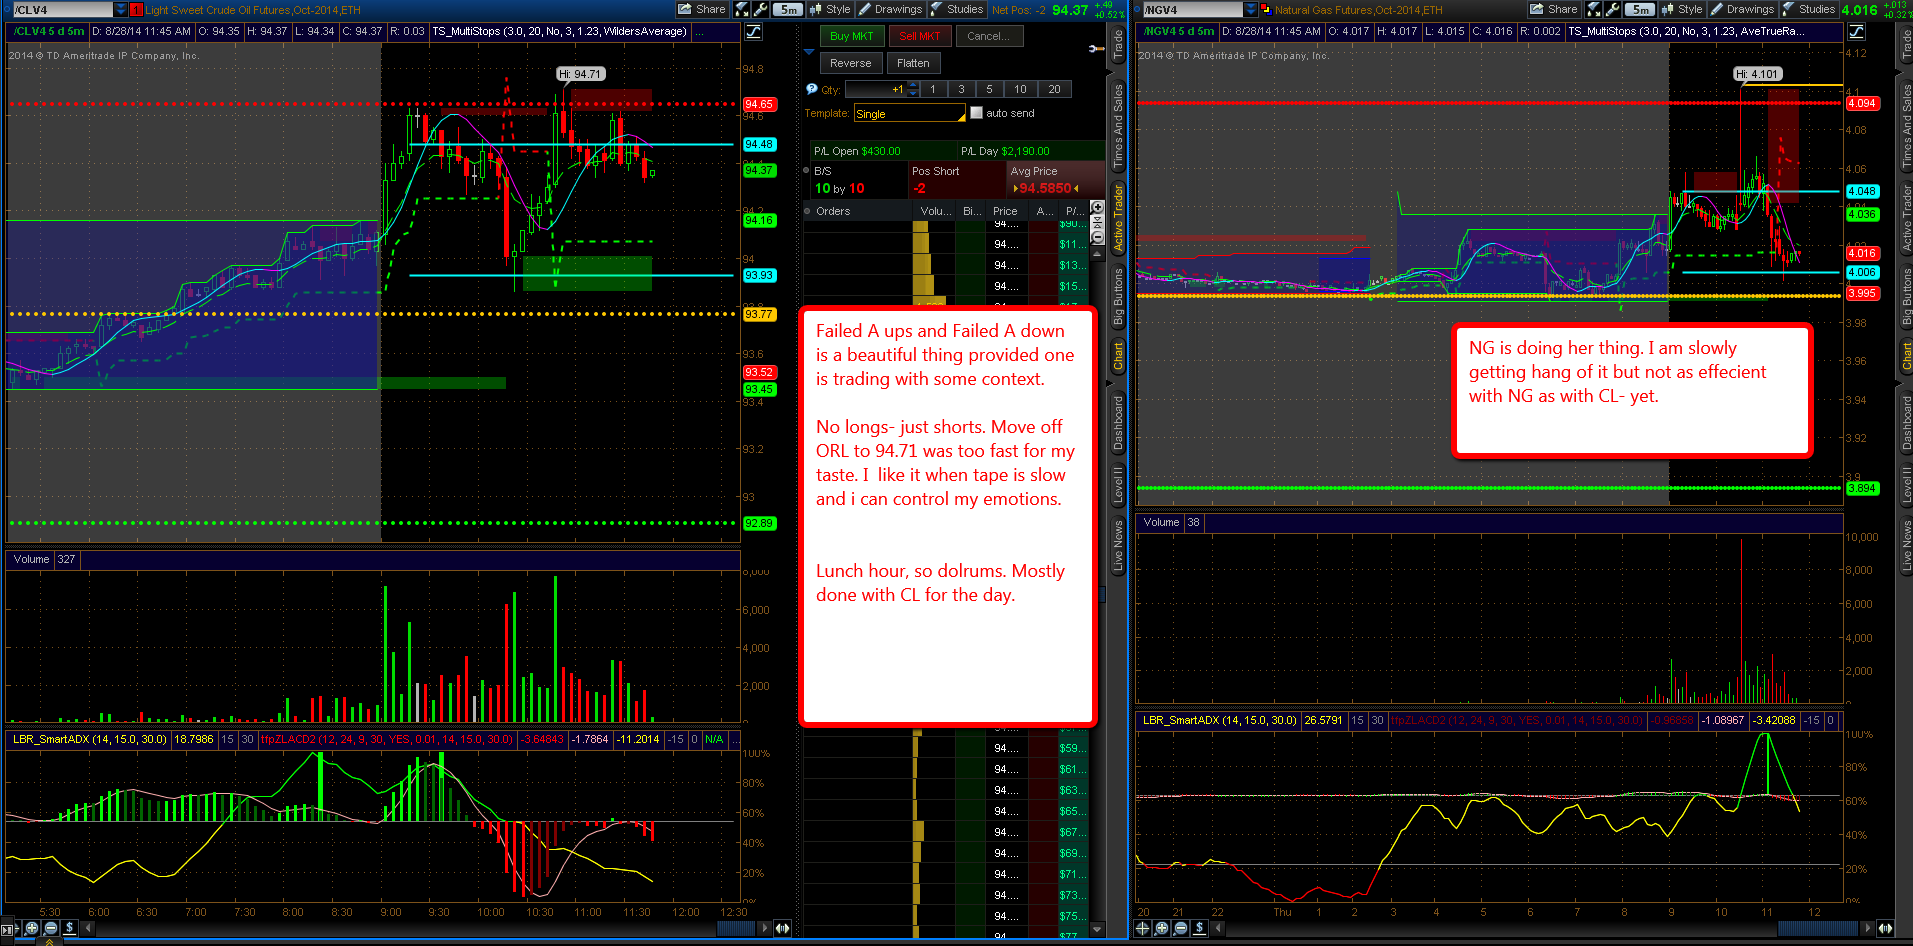Click the dollar sign icon below the /CLV4 chart
This screenshot has height=946, width=1913.
click(x=69, y=928)
